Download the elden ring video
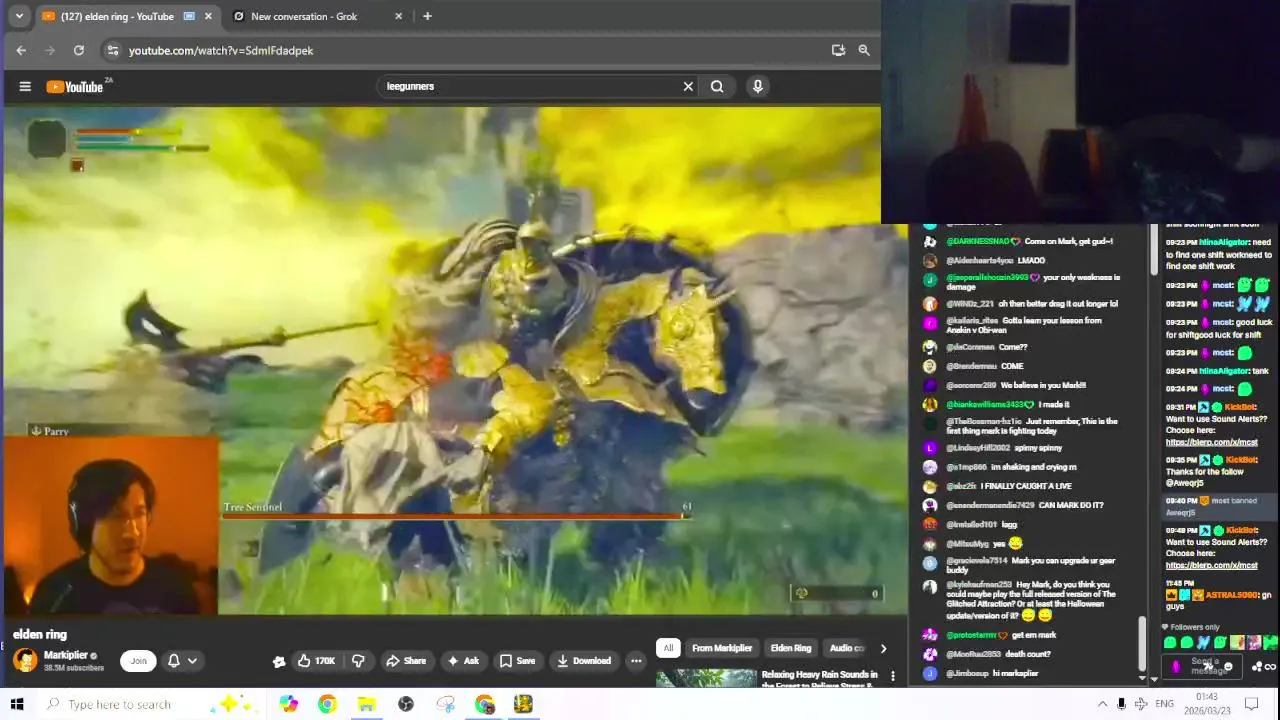1280x720 pixels. (584, 660)
